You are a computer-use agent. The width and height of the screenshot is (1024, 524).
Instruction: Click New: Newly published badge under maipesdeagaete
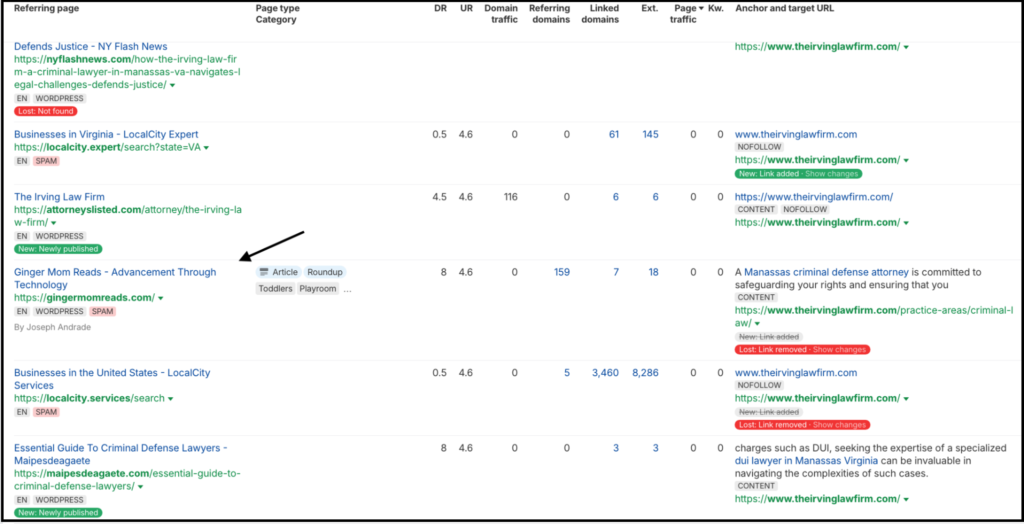[58, 513]
